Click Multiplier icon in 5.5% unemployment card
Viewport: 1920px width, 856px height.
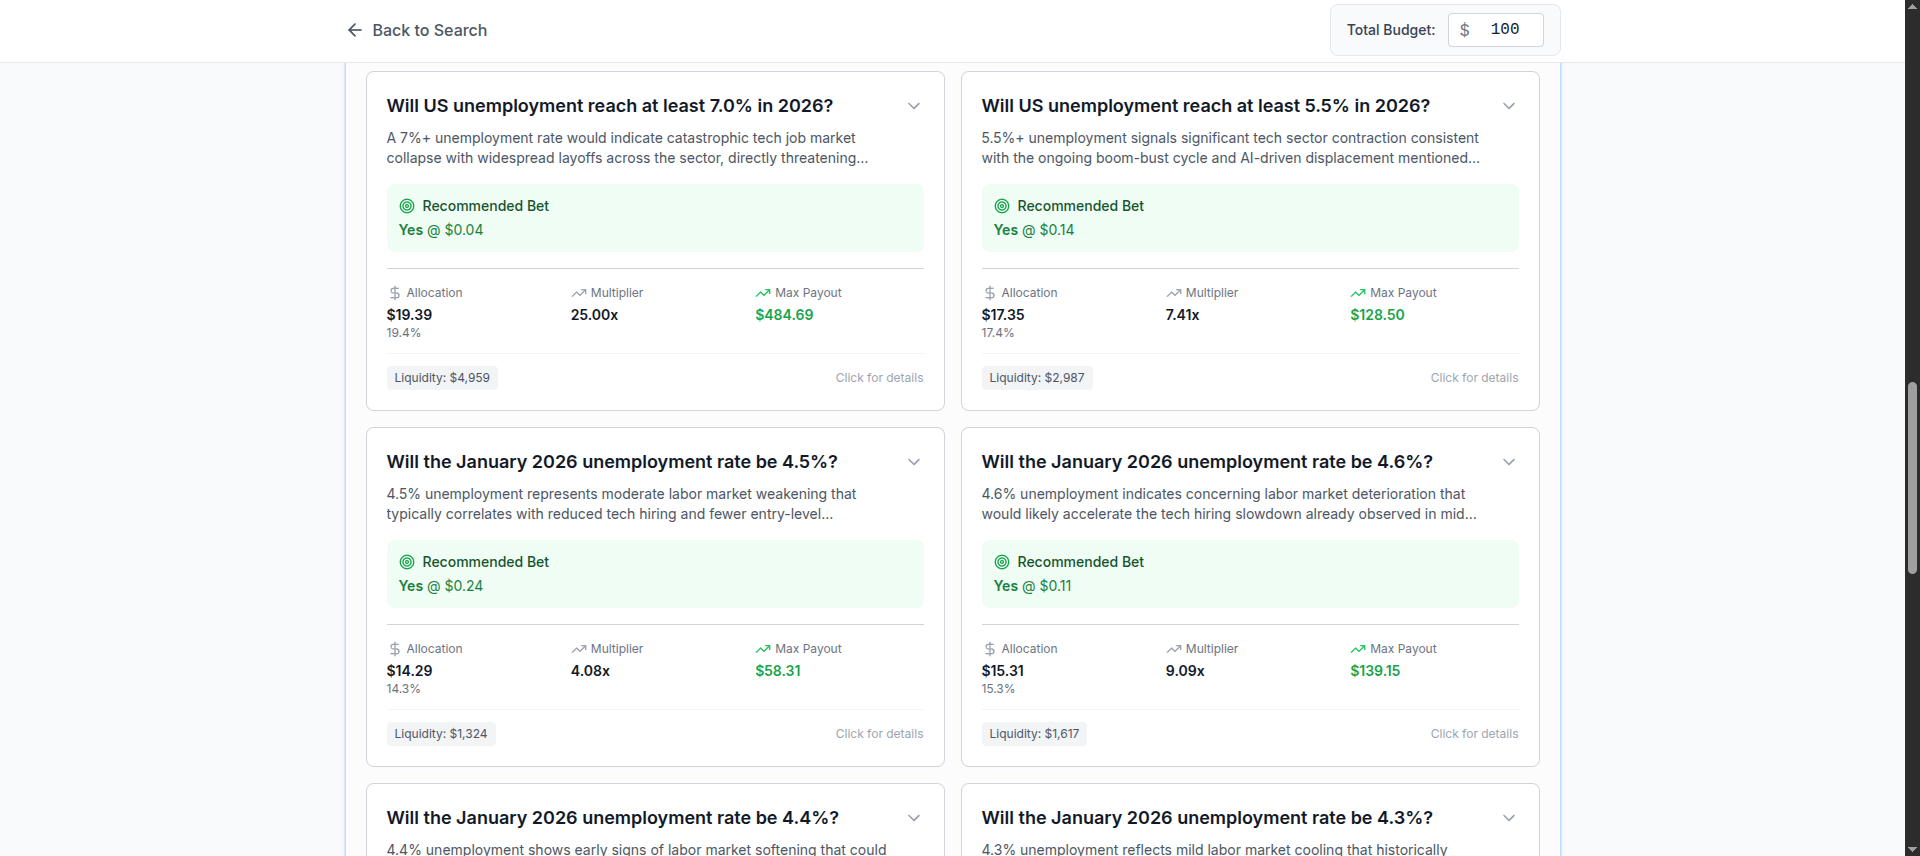pyautogui.click(x=1174, y=293)
